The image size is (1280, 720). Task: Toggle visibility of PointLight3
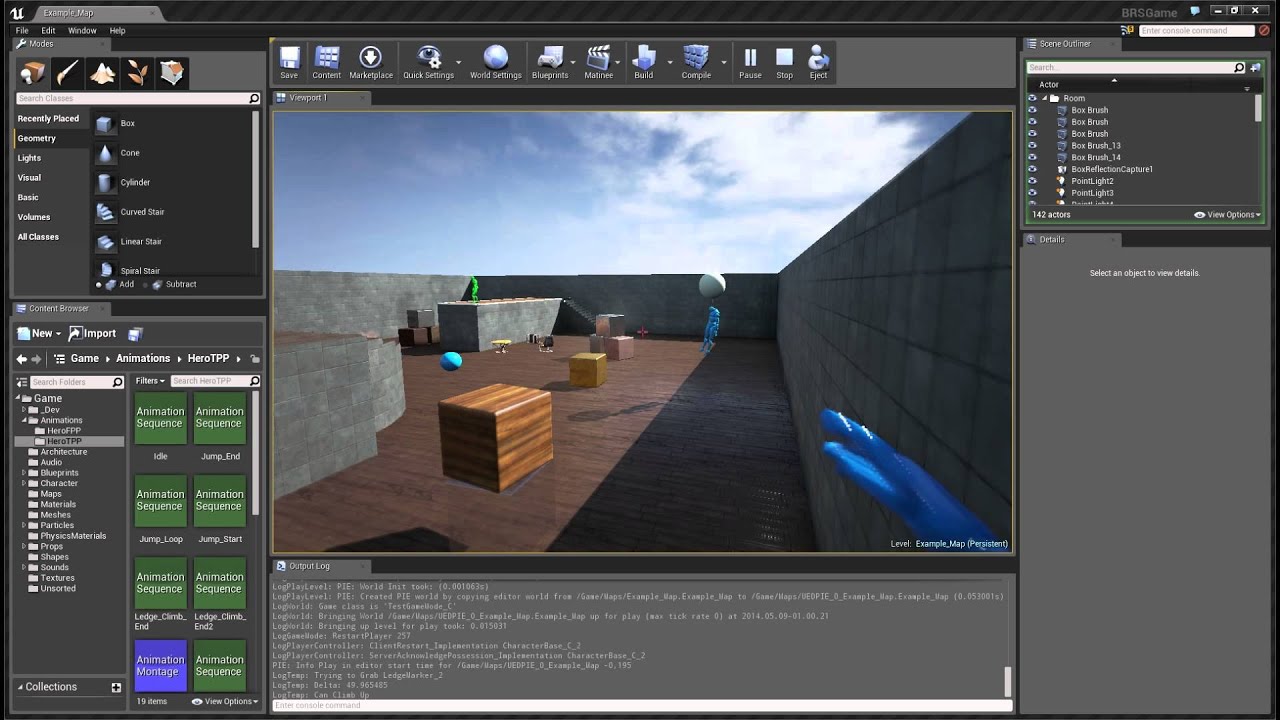pos(1033,193)
